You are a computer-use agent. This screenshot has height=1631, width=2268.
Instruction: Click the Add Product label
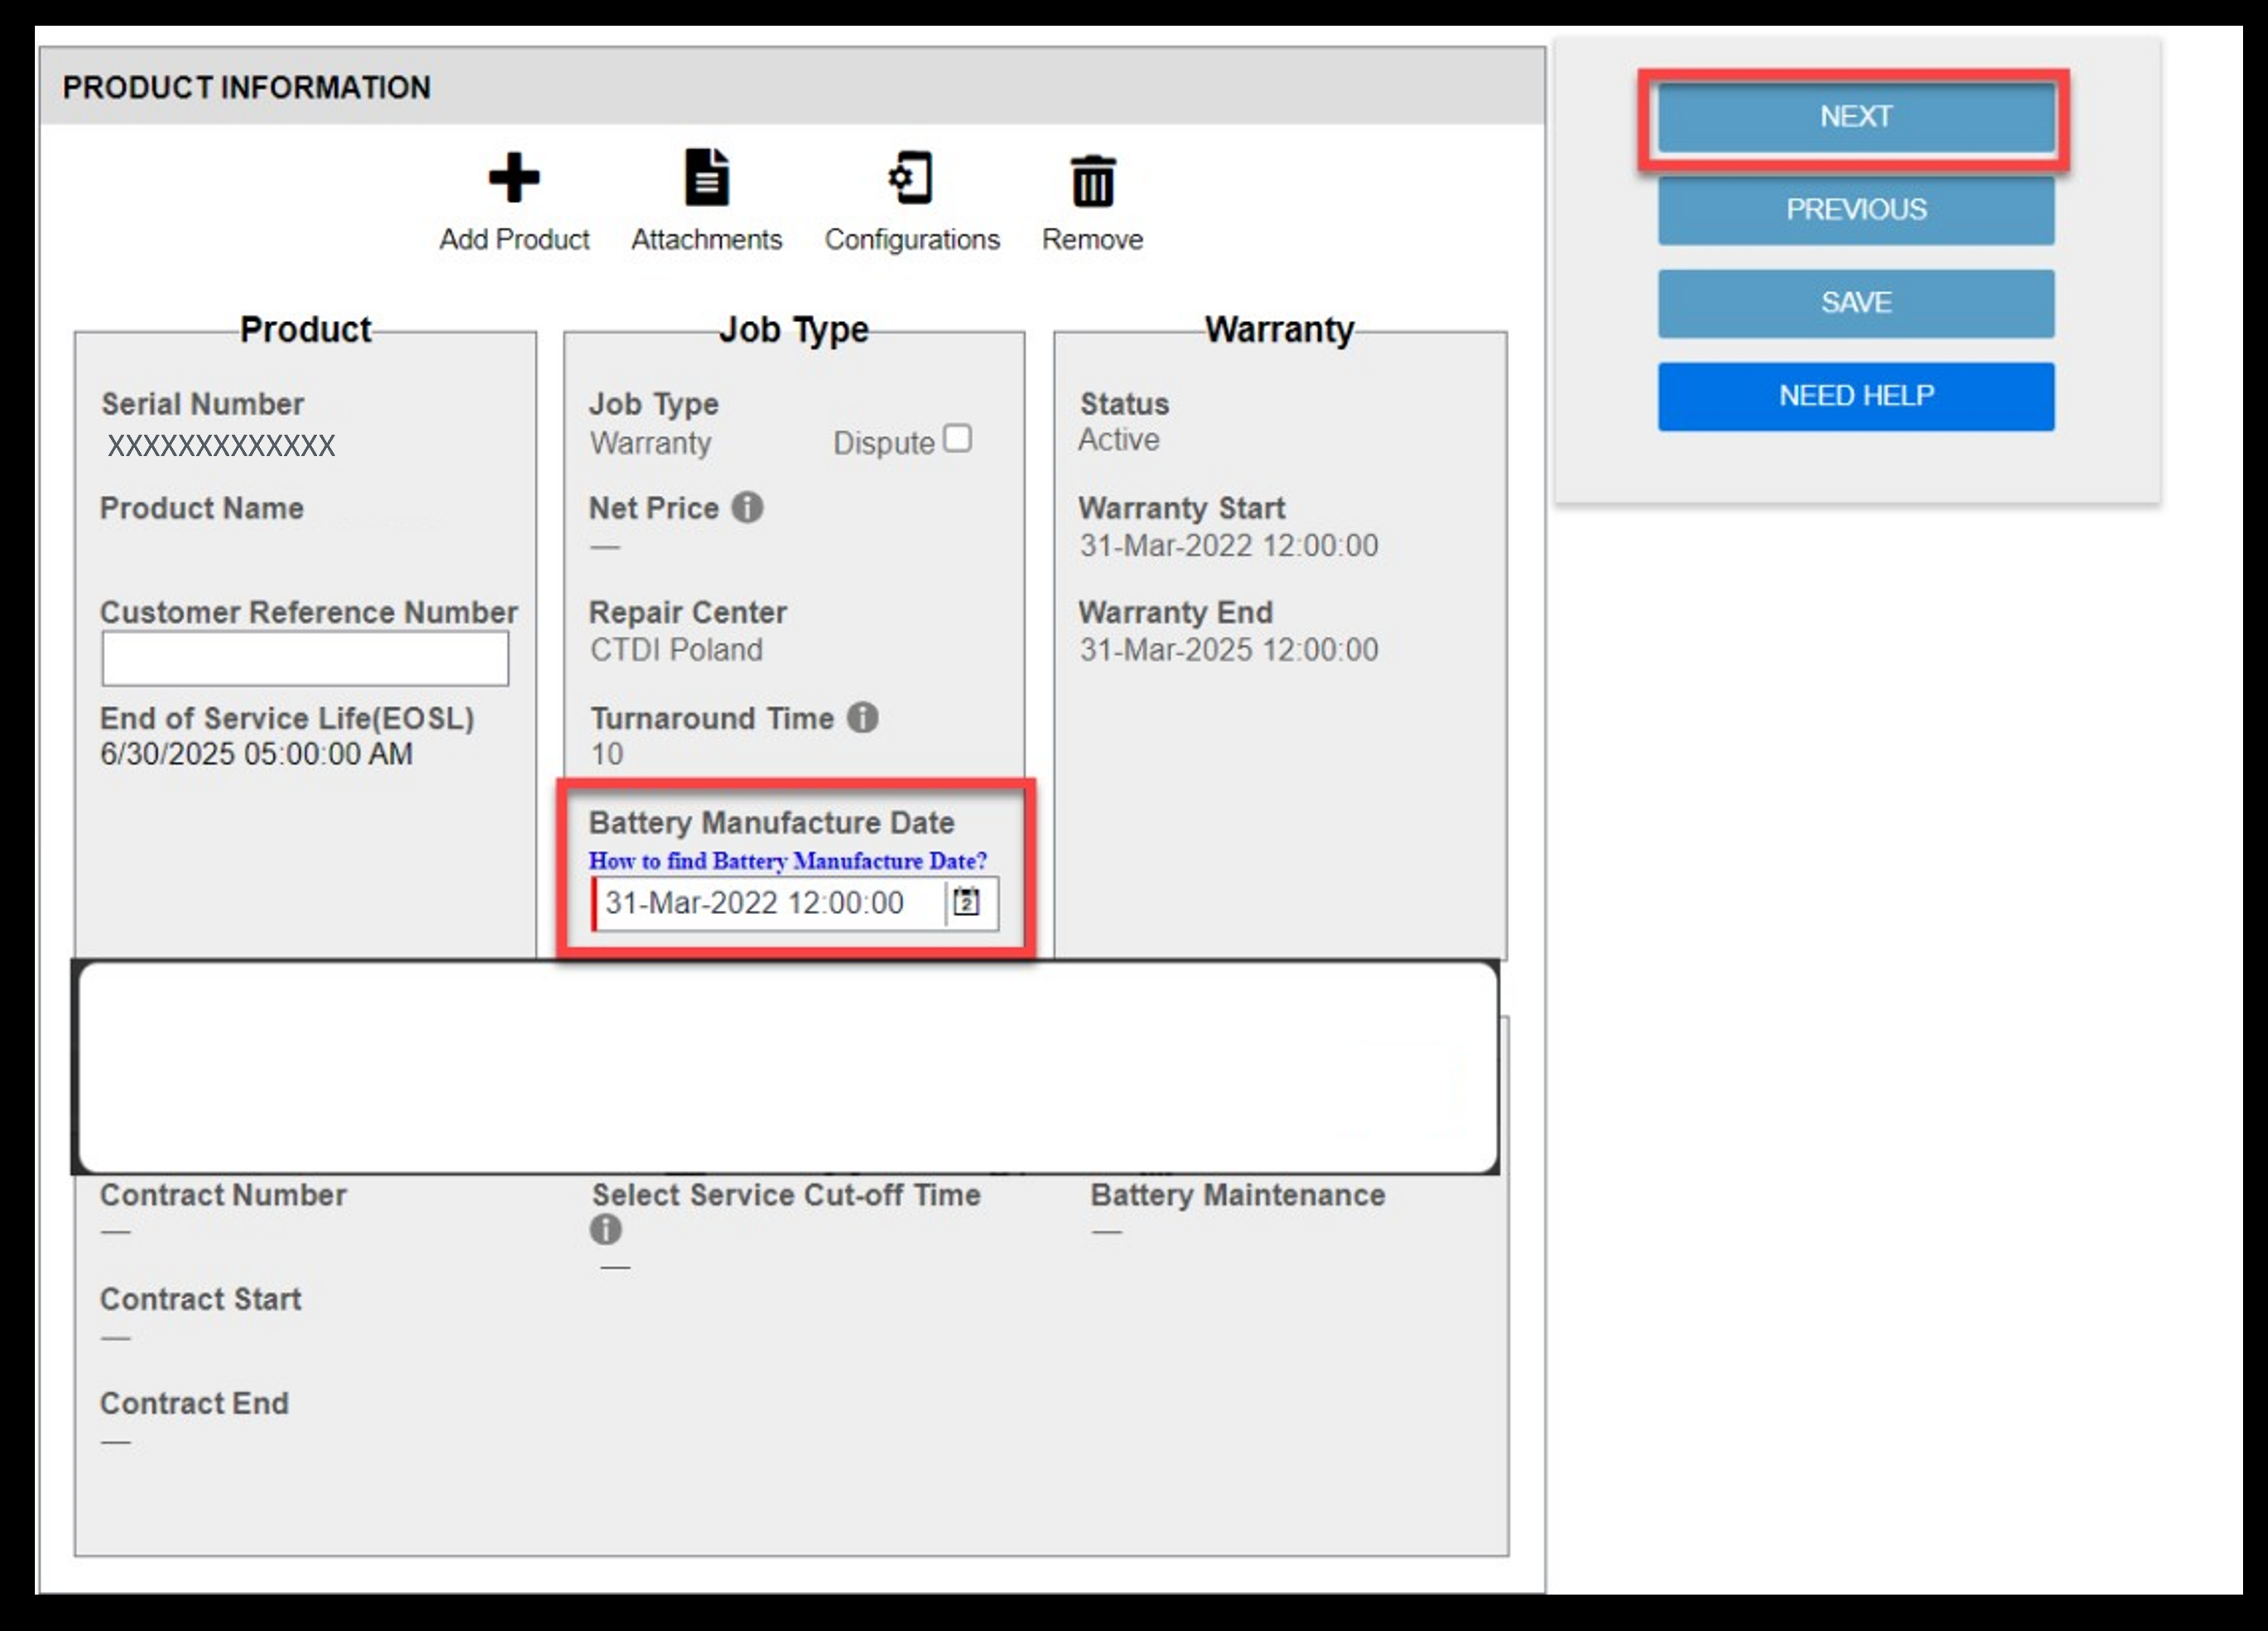click(514, 240)
